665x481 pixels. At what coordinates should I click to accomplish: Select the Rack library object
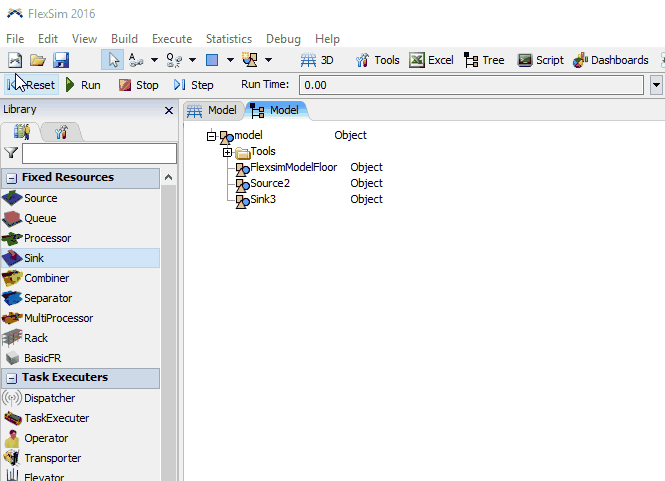81,338
